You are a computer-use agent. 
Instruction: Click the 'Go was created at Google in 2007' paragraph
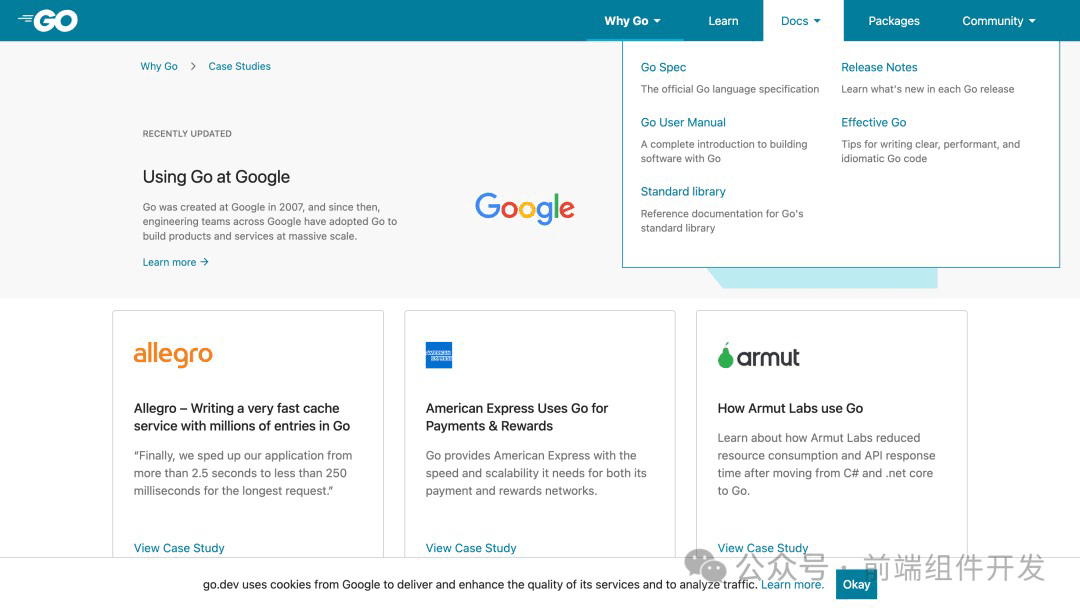coord(270,221)
